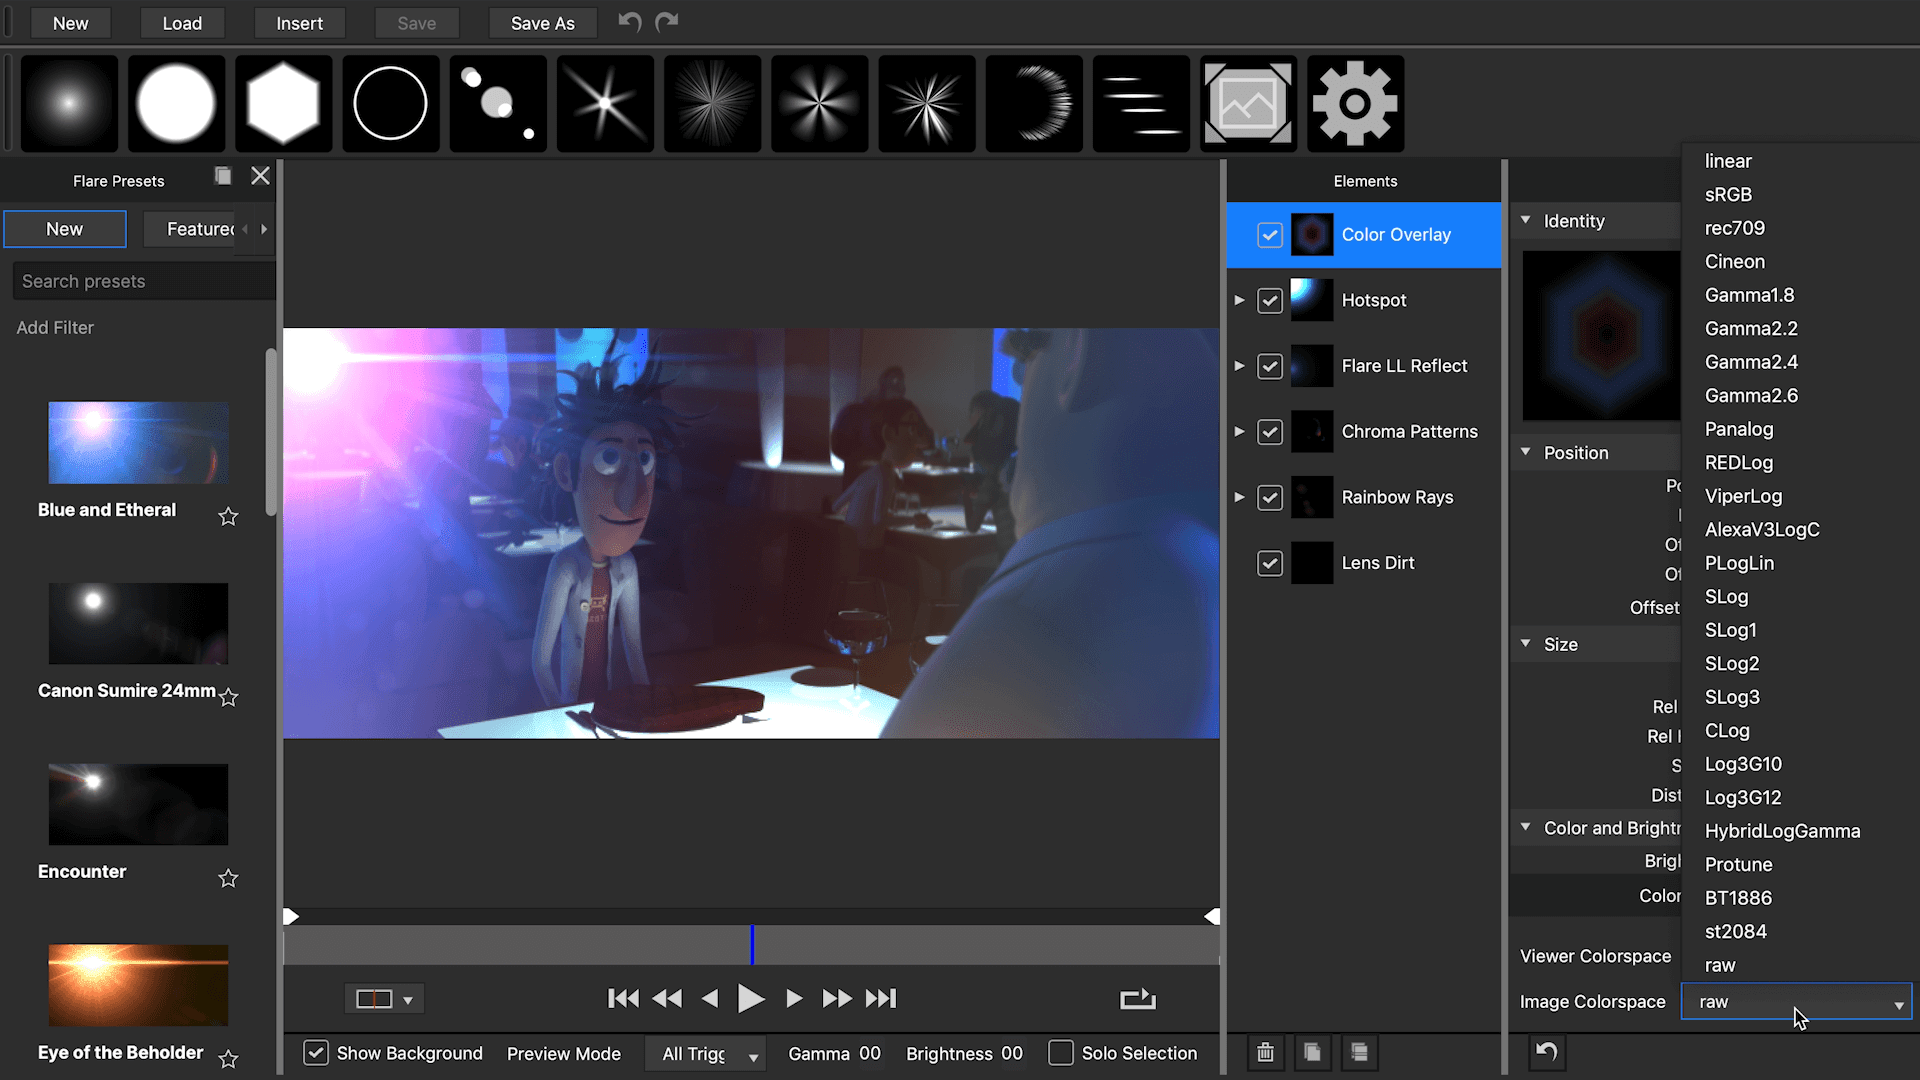Select the Canon Sumire 24mm preset
This screenshot has width=1920, height=1080.
click(x=137, y=623)
